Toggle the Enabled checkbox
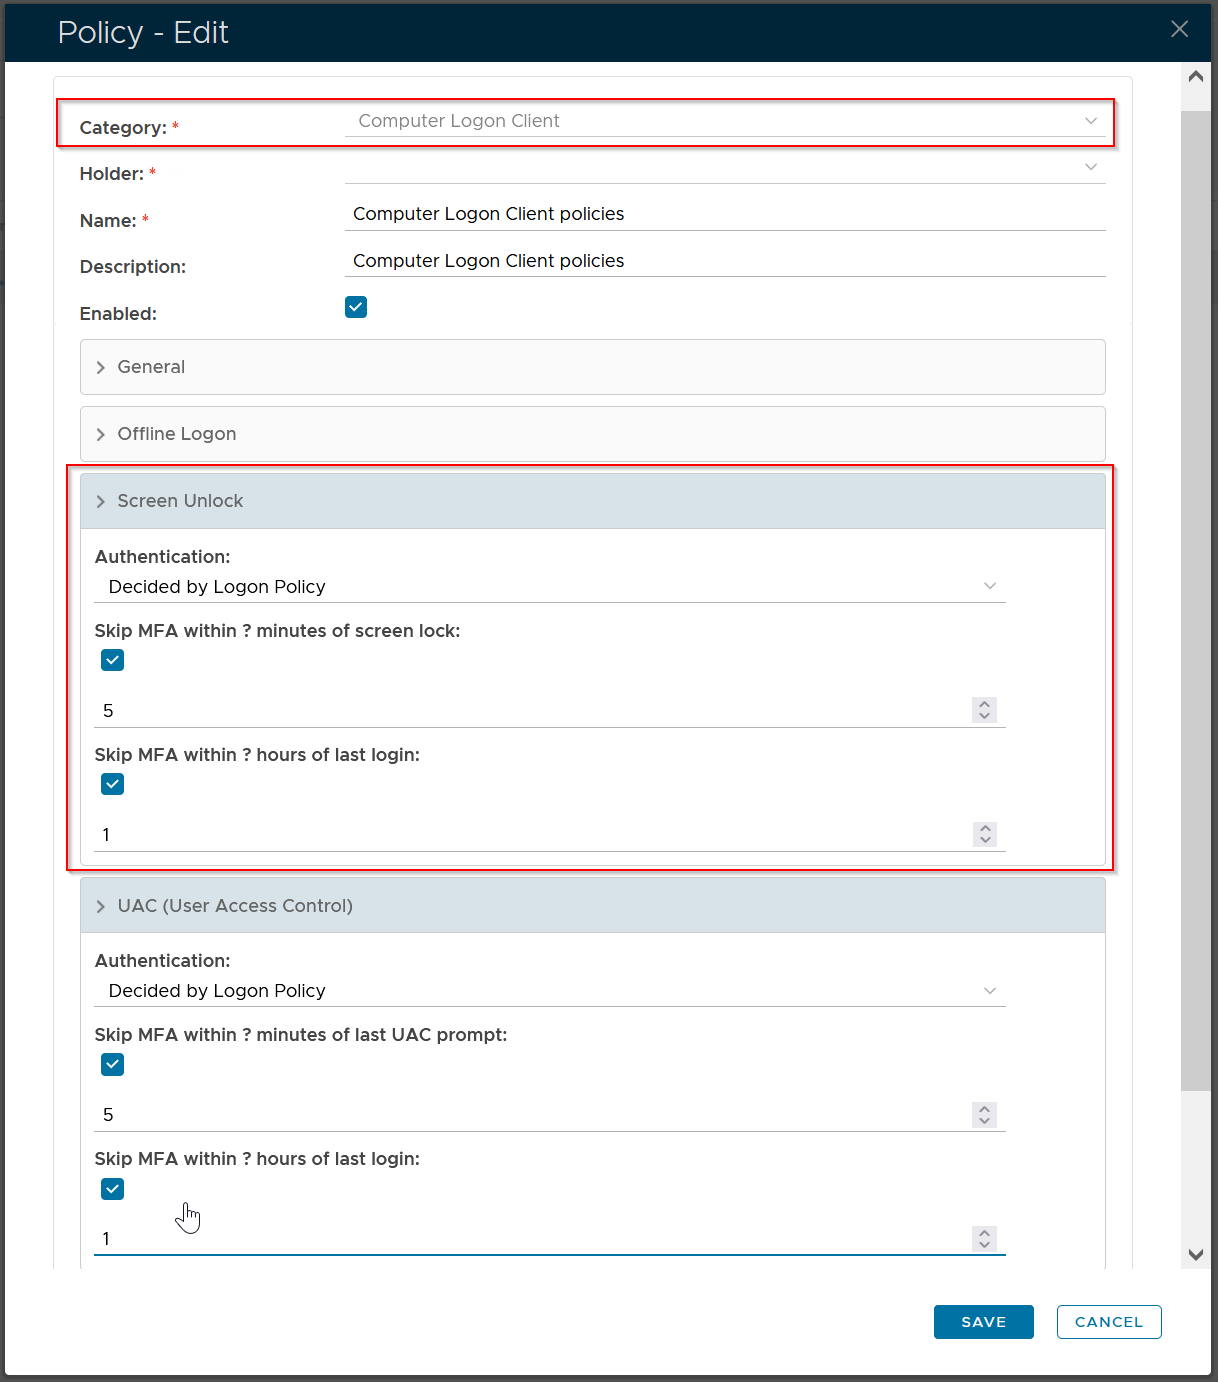1218x1382 pixels. coord(356,307)
